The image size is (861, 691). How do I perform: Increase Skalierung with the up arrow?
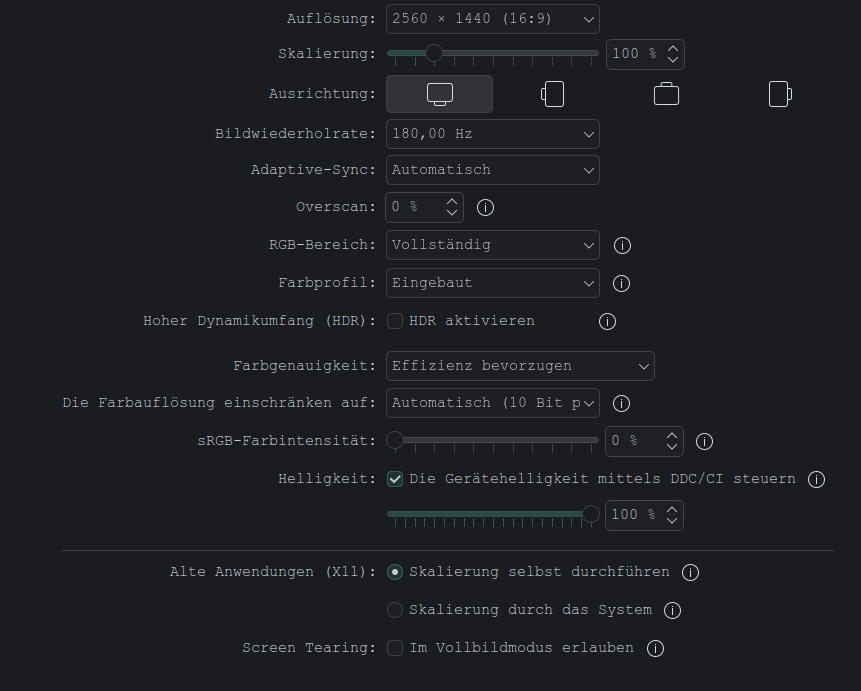click(673, 48)
